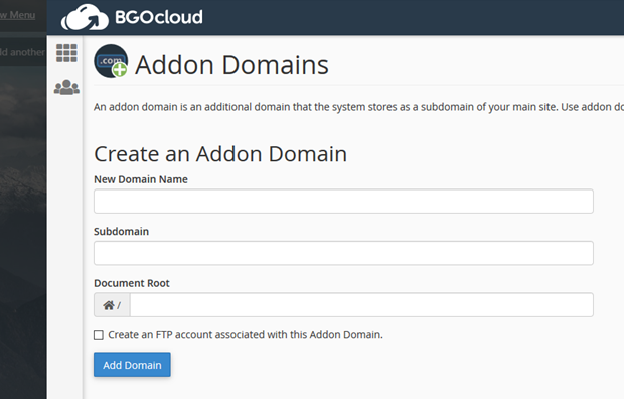
Task: Focus the Document Root text field
Action: click(x=362, y=305)
